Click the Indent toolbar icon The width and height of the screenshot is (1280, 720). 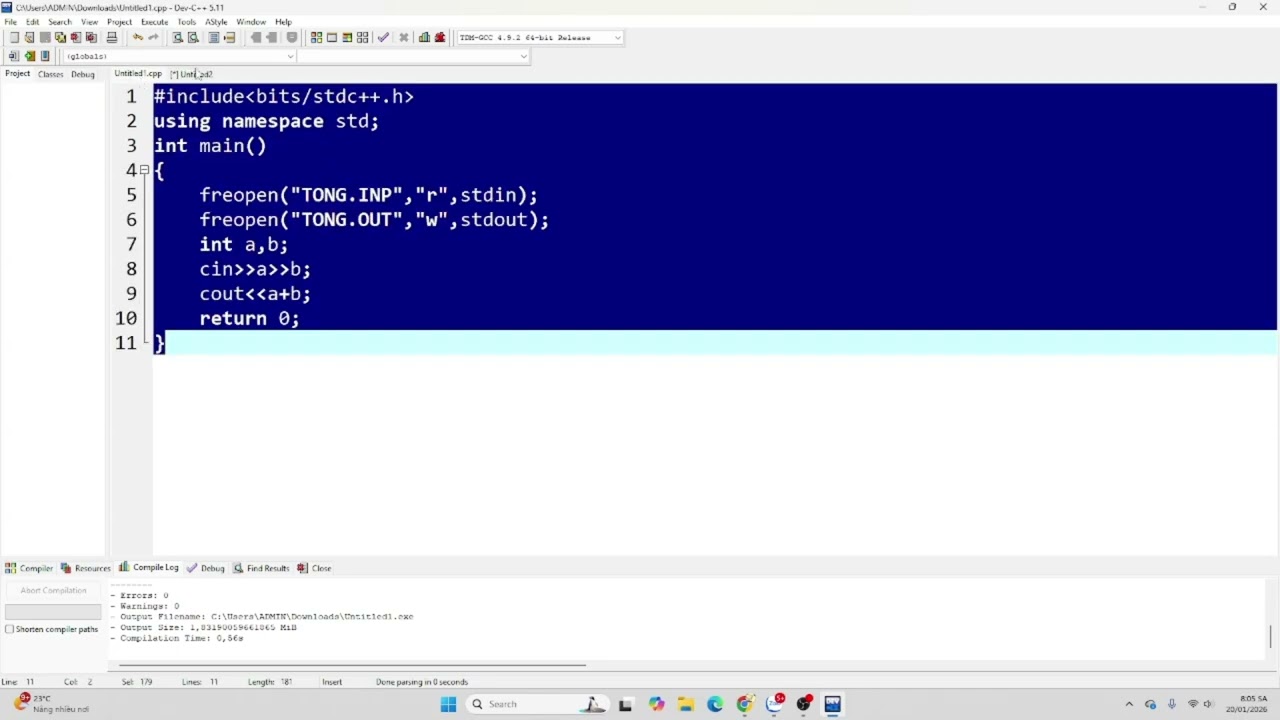[214, 37]
